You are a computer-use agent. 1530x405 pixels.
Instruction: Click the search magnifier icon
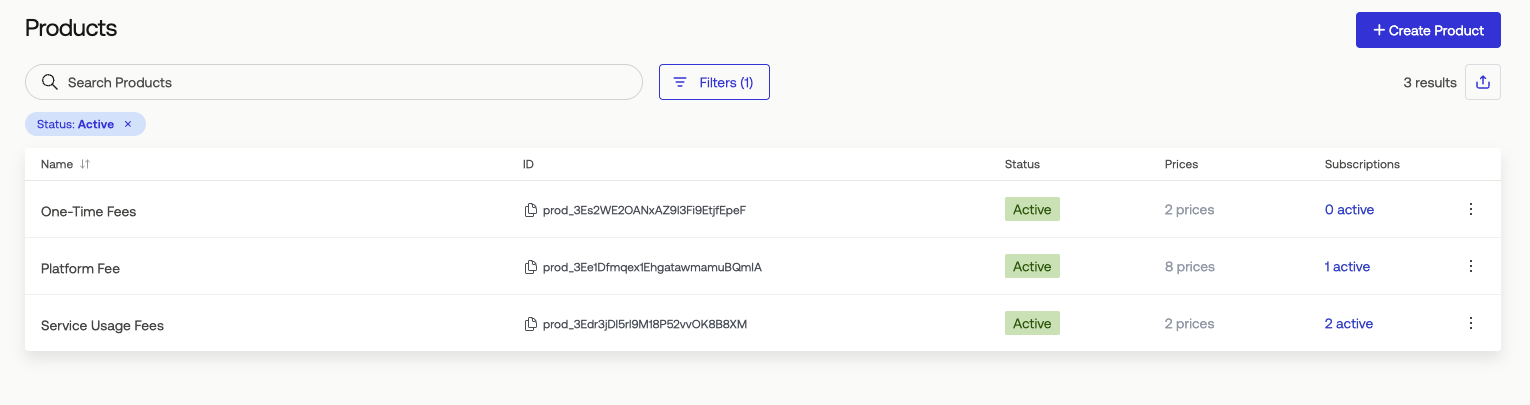[x=50, y=82]
